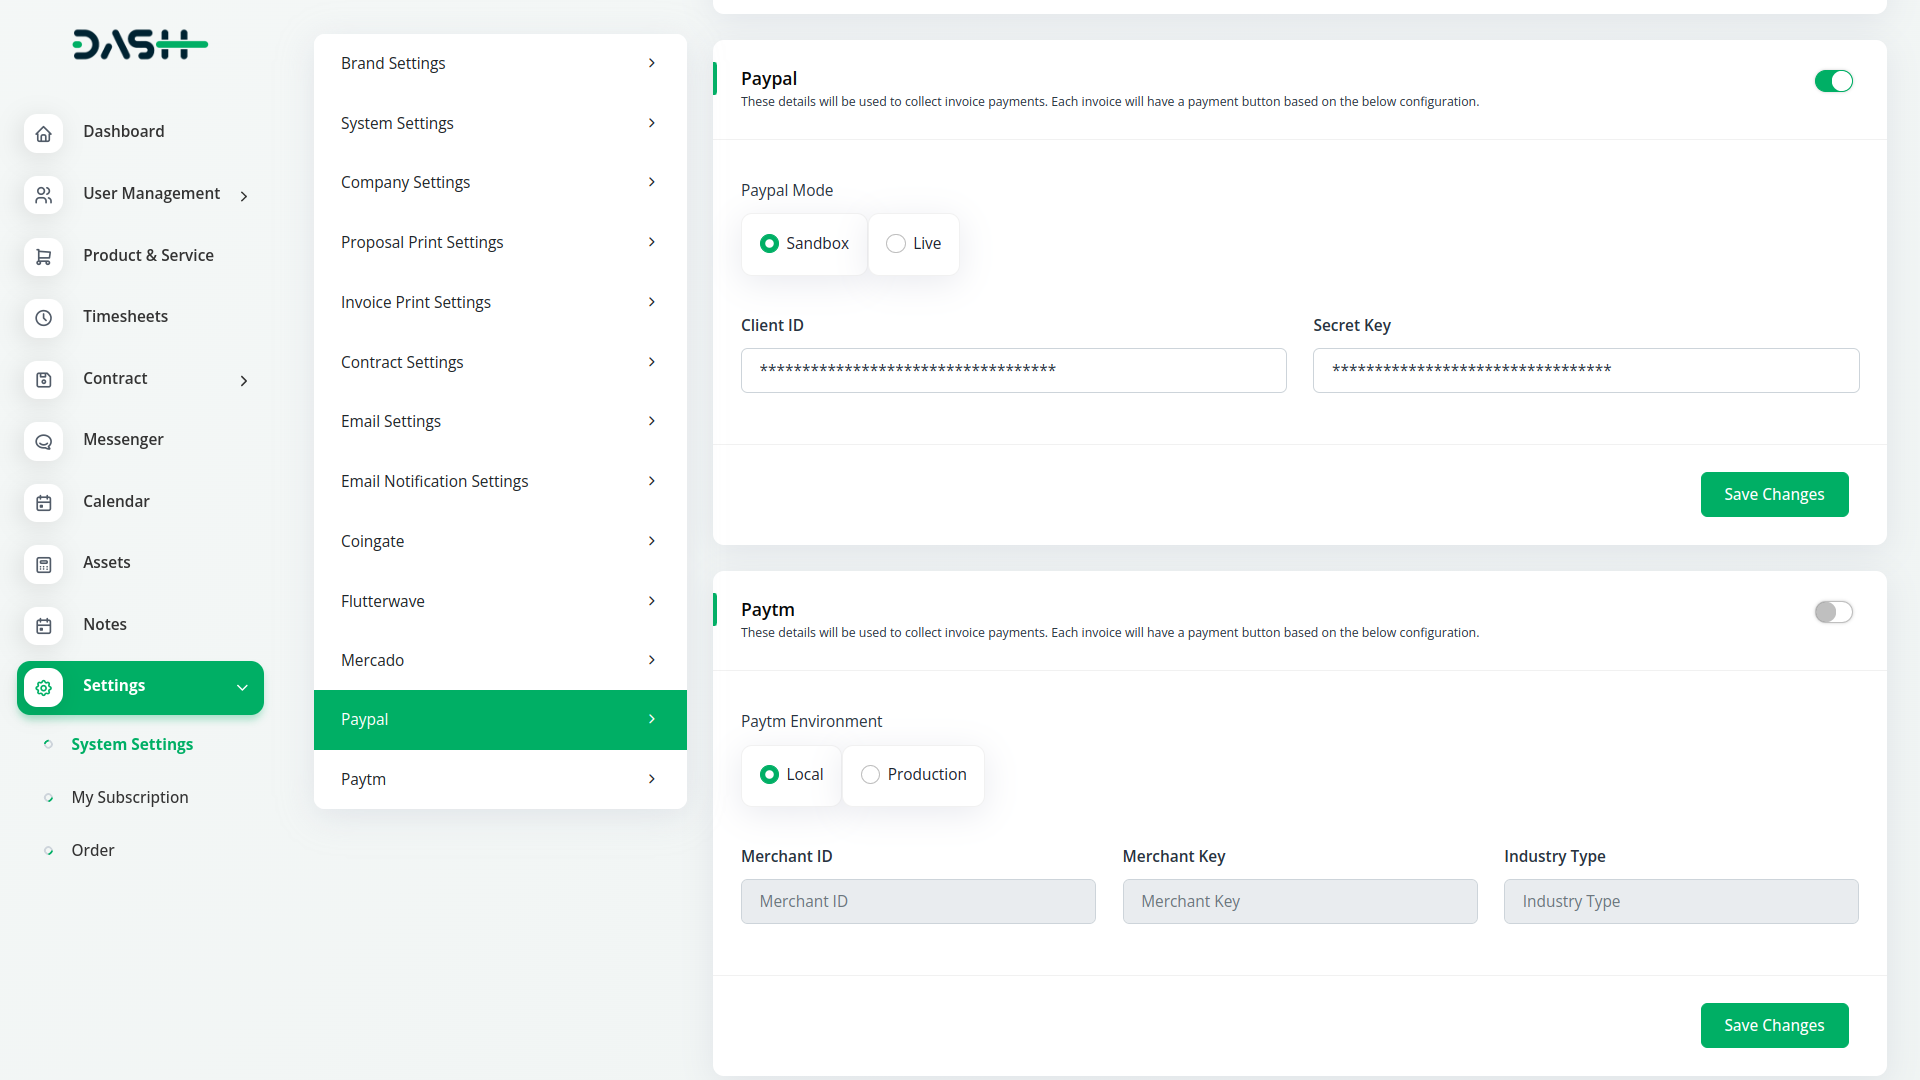Click Save Changes for Paypal settings

1774,494
